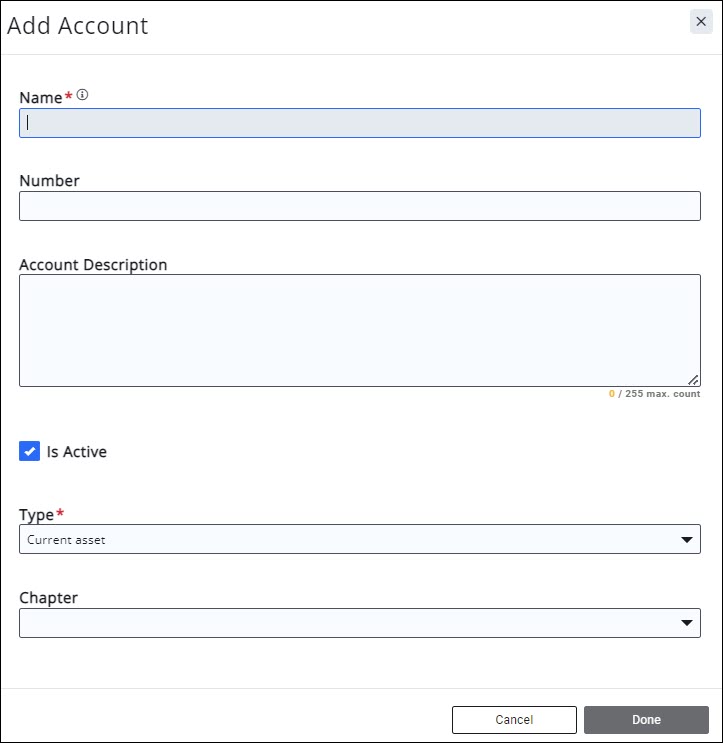Click the arrow on the Chapter dropdown
The width and height of the screenshot is (723, 743).
pos(686,623)
